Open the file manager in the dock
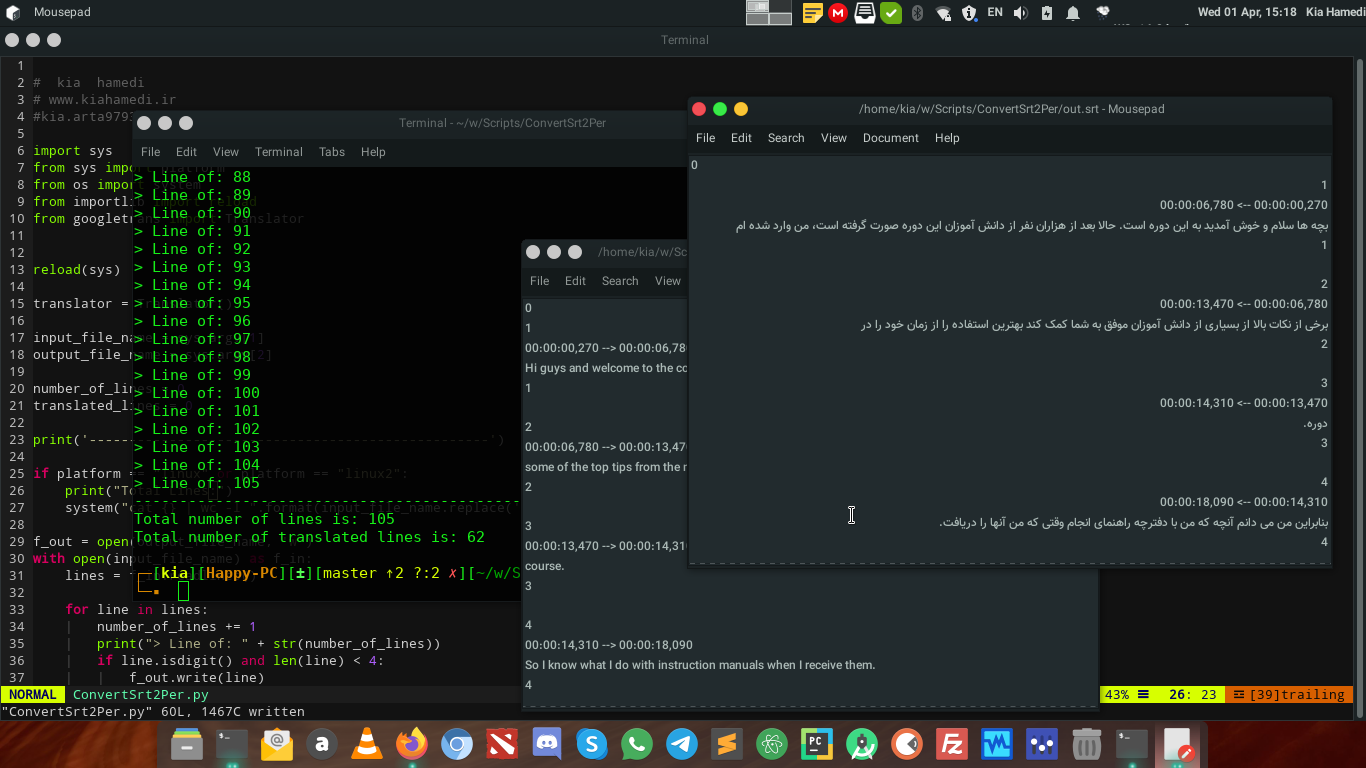This screenshot has height=768, width=1366. click(187, 744)
